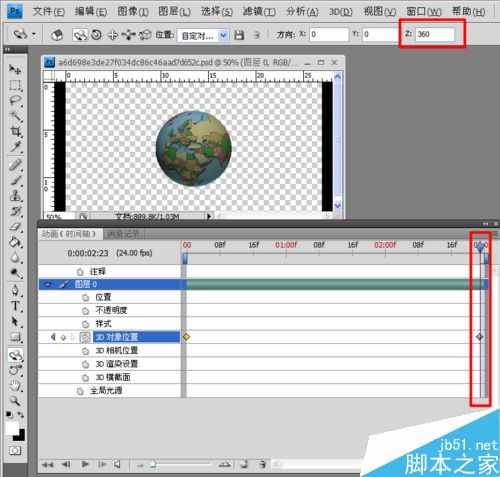Save the current 3D position preset
Viewport: 500px width, 477px height.
(239, 35)
